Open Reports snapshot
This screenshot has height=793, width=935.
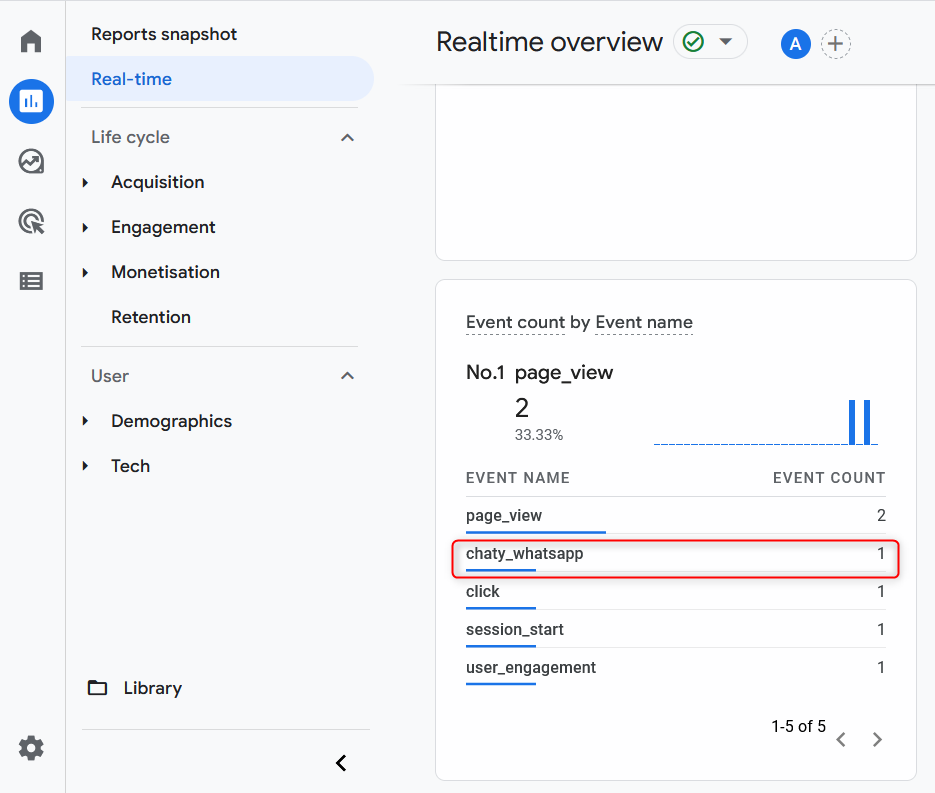[x=164, y=35]
